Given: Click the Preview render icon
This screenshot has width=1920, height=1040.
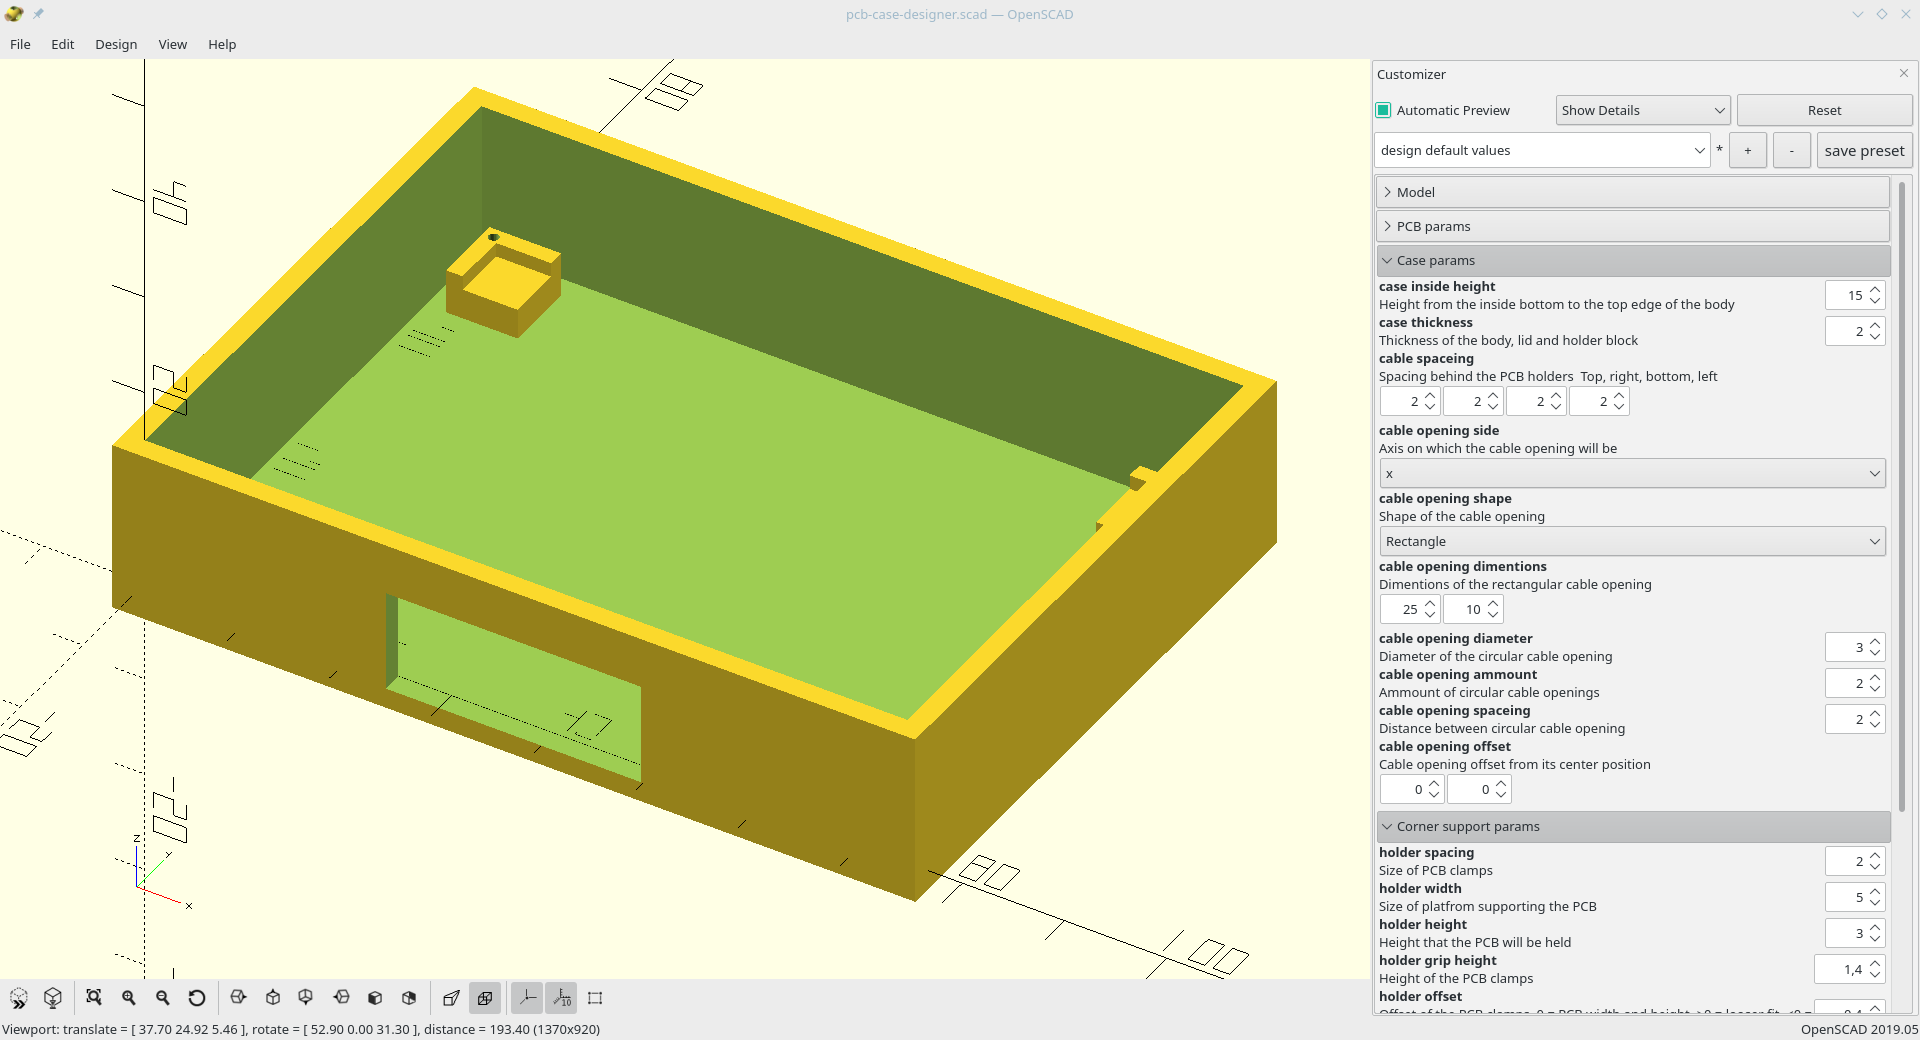Looking at the screenshot, I should [19, 998].
